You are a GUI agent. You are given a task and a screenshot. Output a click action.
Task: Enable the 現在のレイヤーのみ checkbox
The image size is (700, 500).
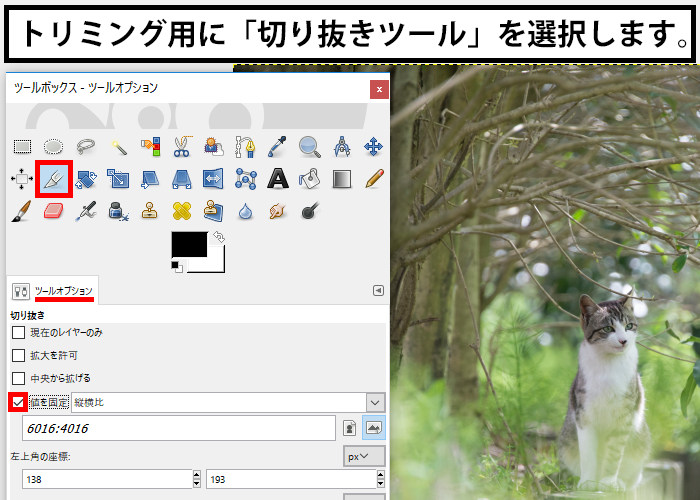pos(18,332)
